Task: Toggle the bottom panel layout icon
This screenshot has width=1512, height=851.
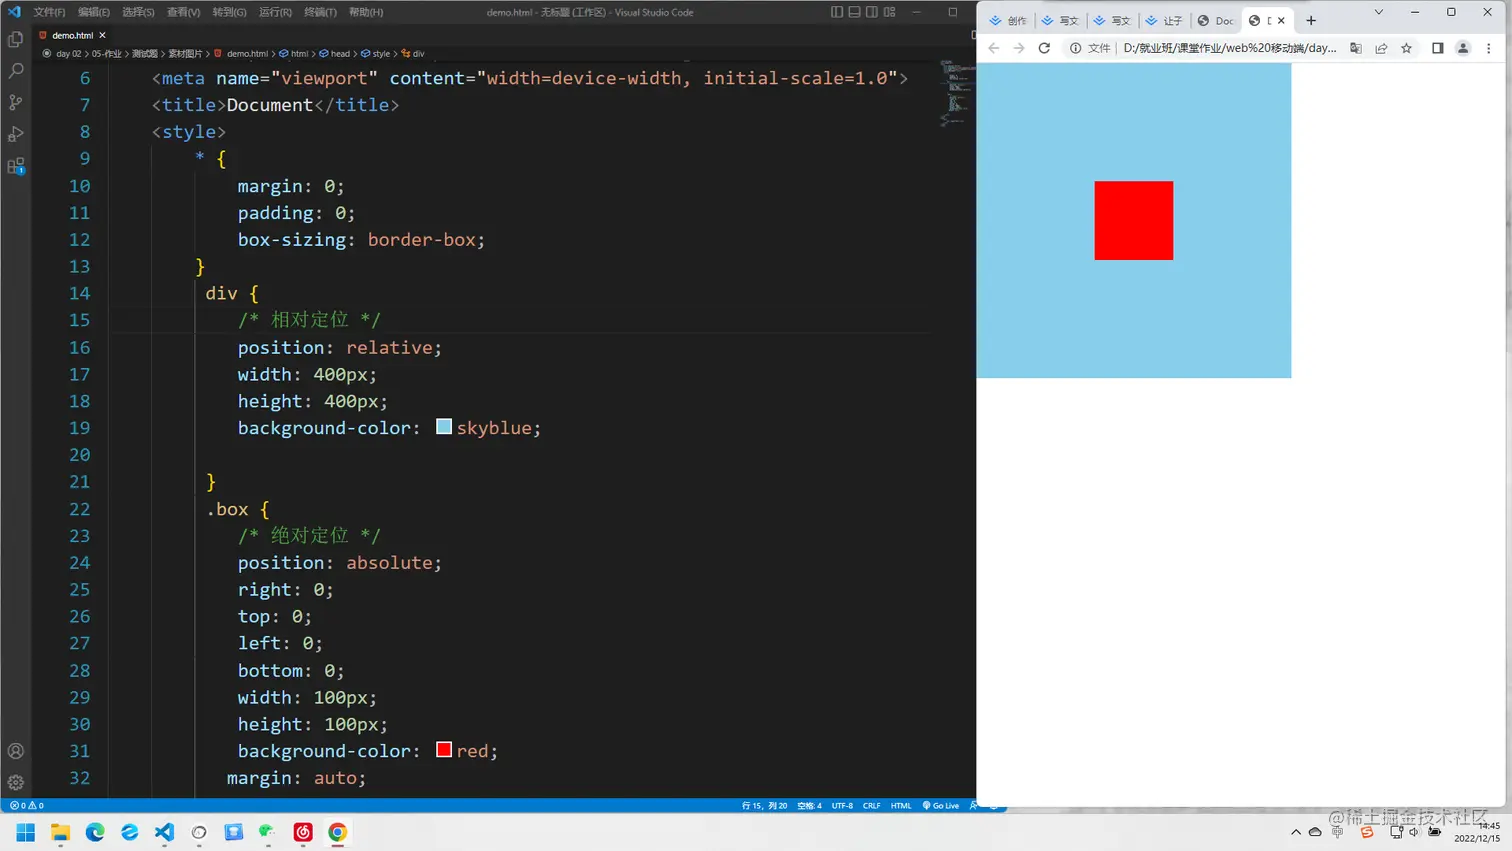Action: point(854,12)
